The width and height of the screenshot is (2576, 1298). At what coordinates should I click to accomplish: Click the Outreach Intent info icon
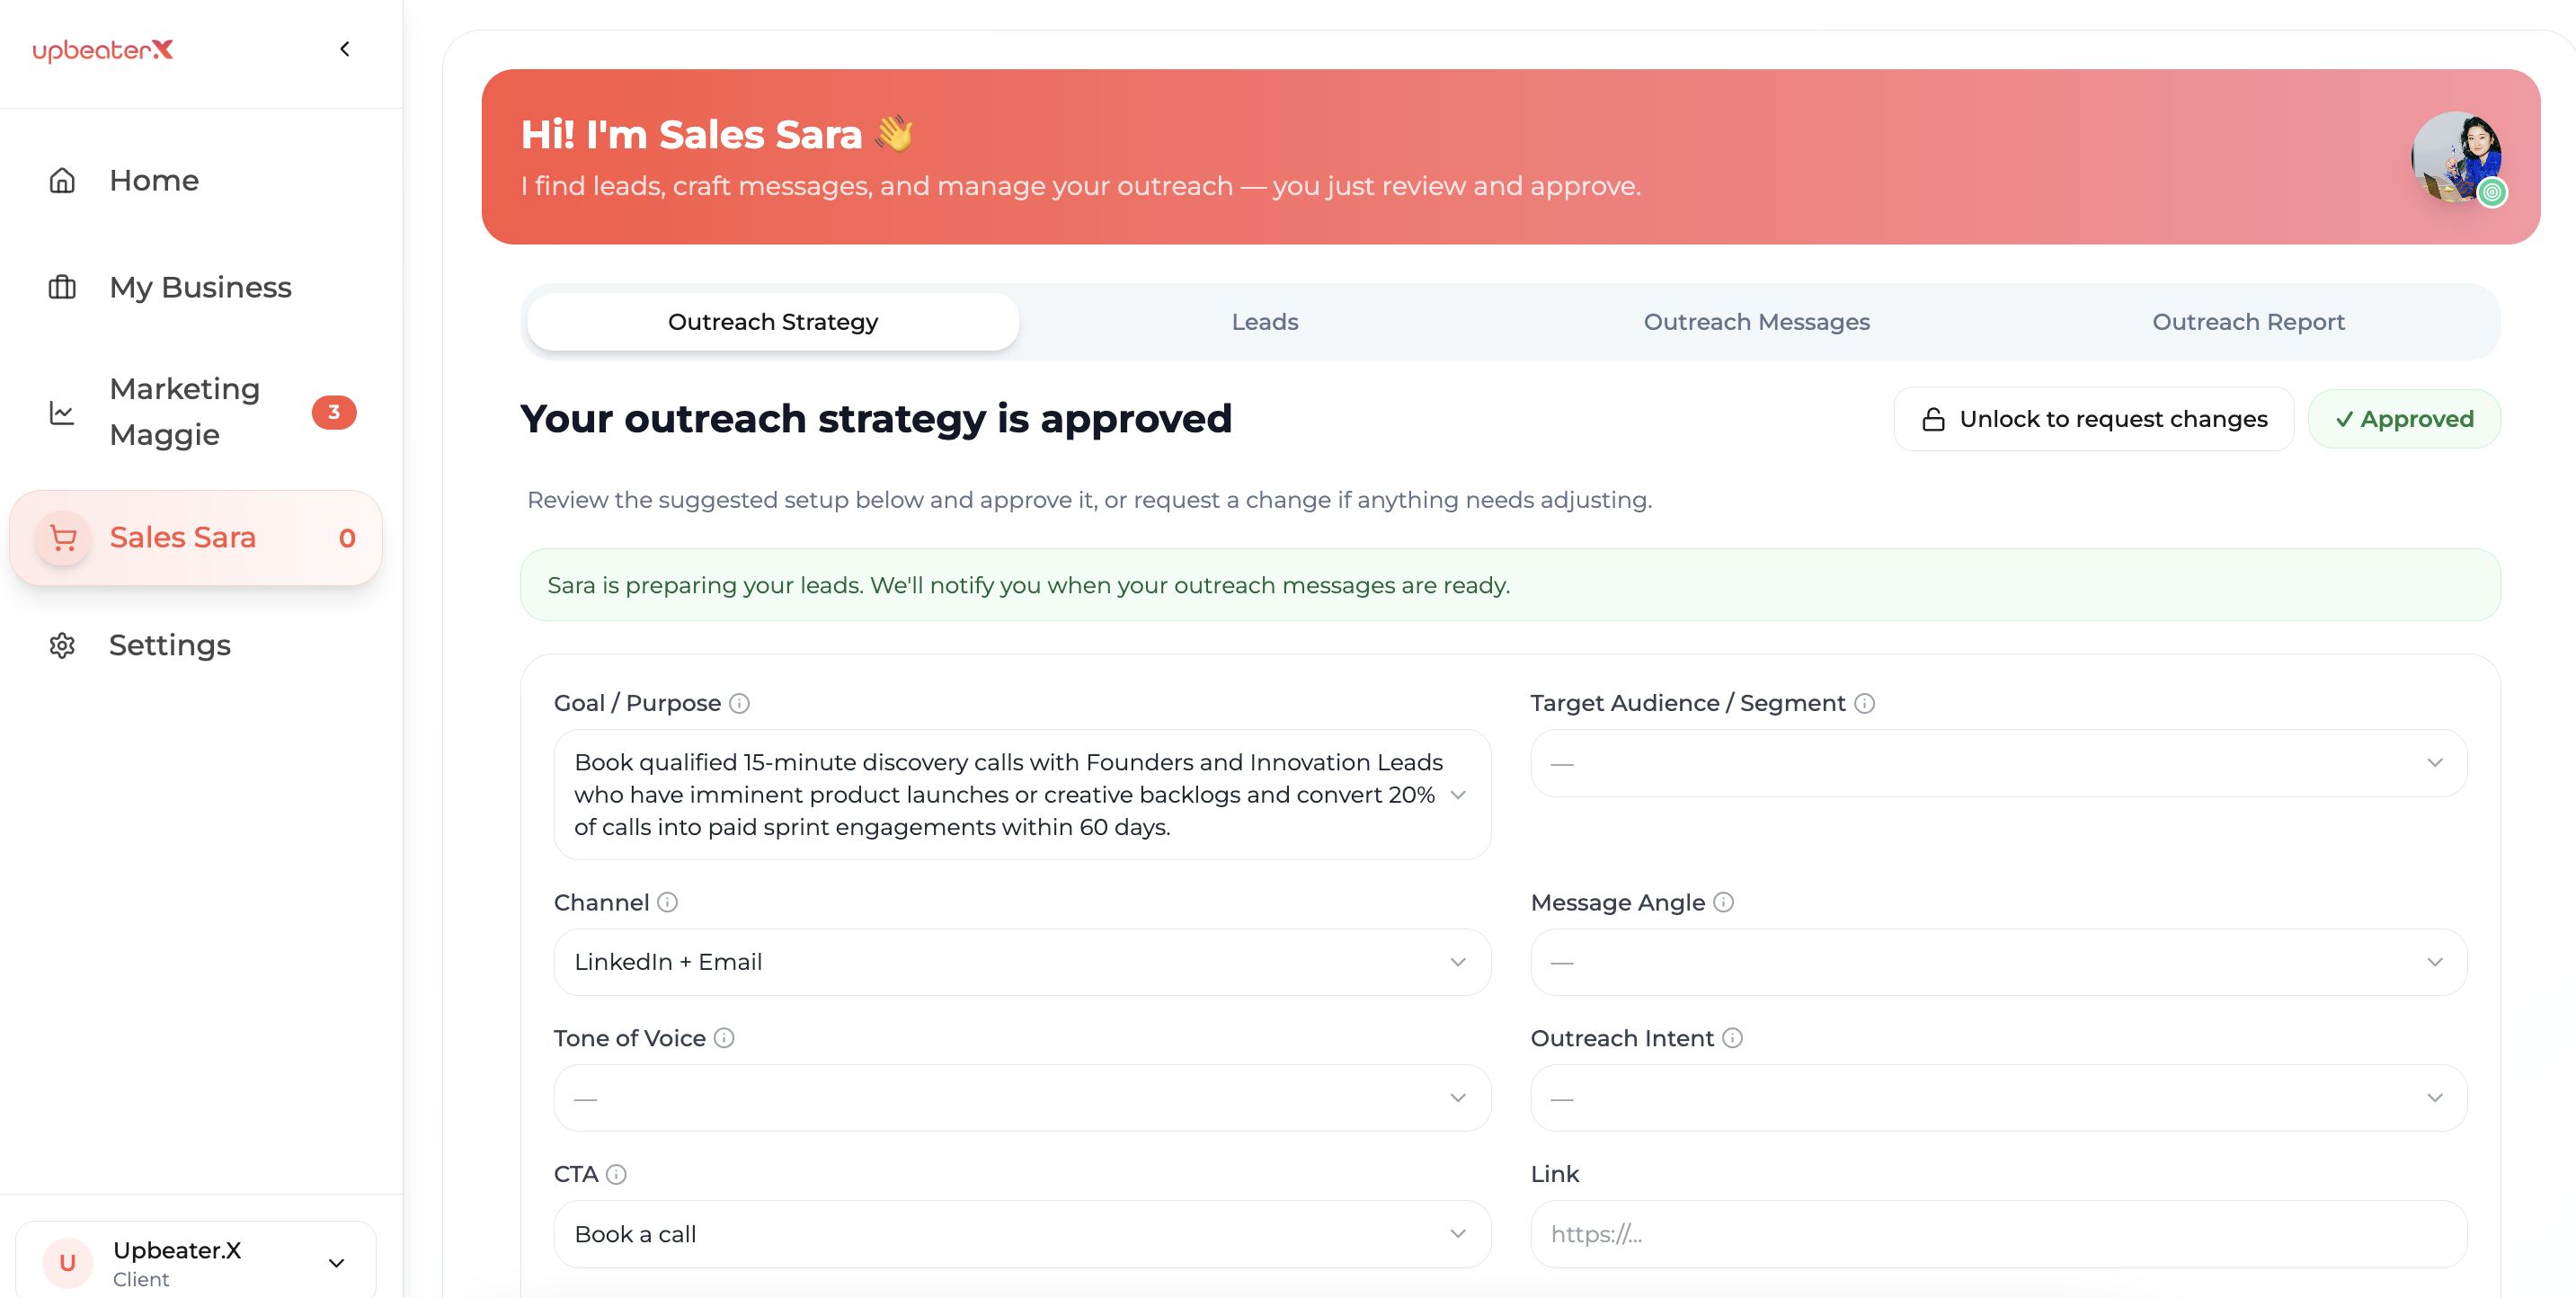pyautogui.click(x=1732, y=1038)
